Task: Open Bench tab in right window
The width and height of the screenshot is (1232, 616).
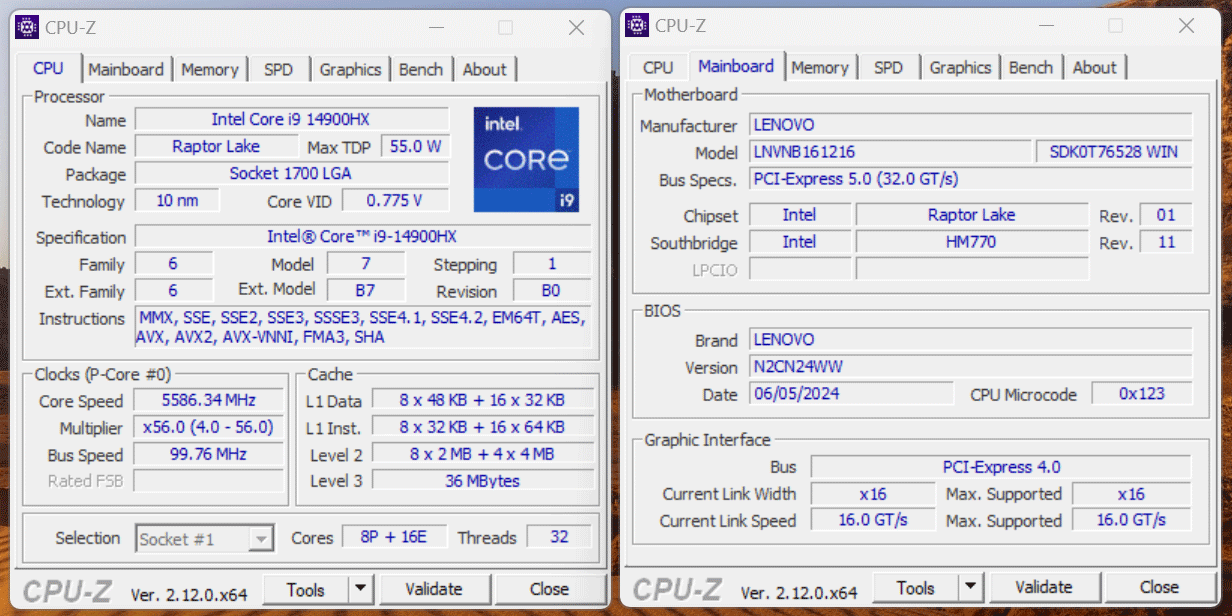Action: click(x=1031, y=67)
